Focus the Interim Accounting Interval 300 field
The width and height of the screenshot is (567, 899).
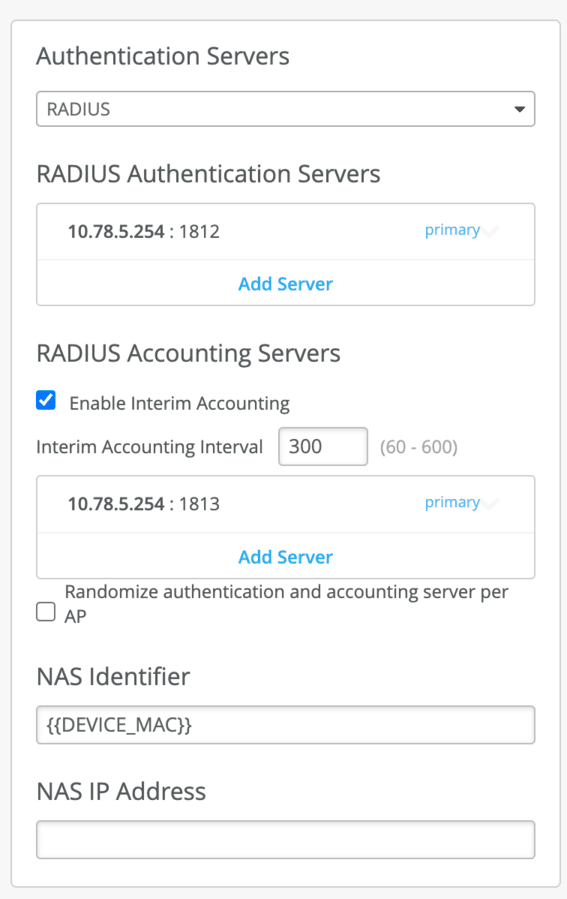pyautogui.click(x=323, y=446)
